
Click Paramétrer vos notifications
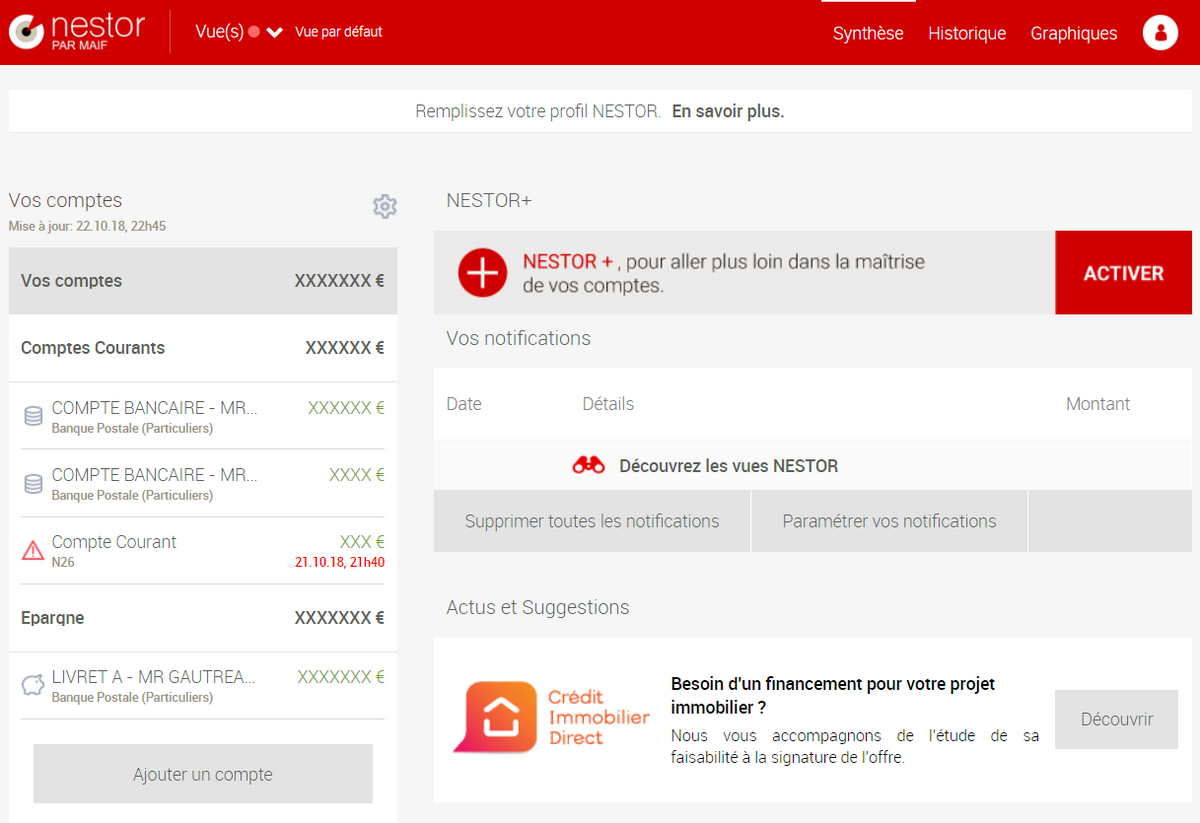click(889, 521)
